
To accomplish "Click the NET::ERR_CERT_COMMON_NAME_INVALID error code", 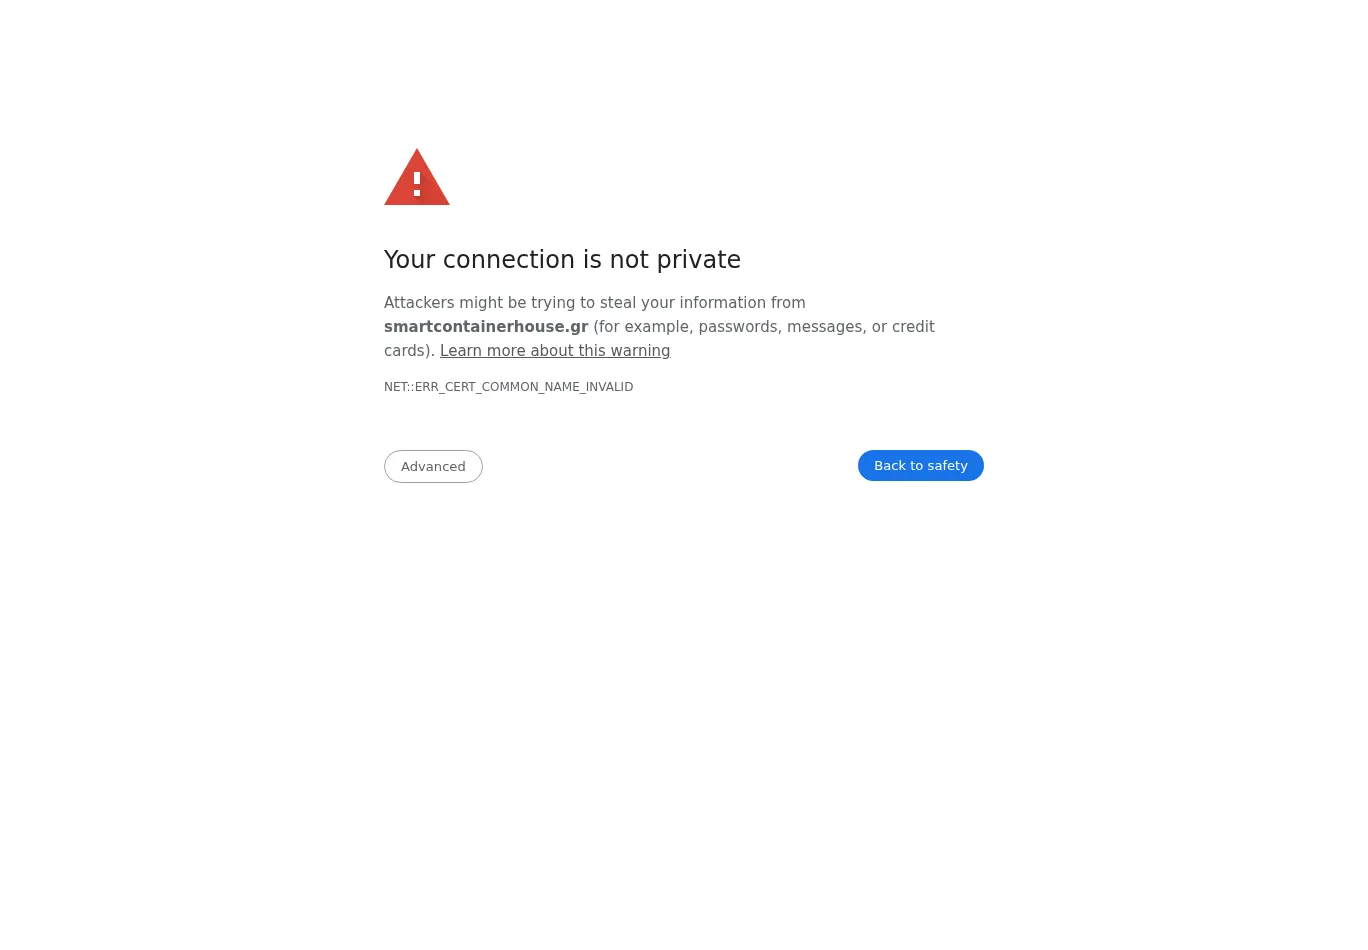I will click(508, 387).
